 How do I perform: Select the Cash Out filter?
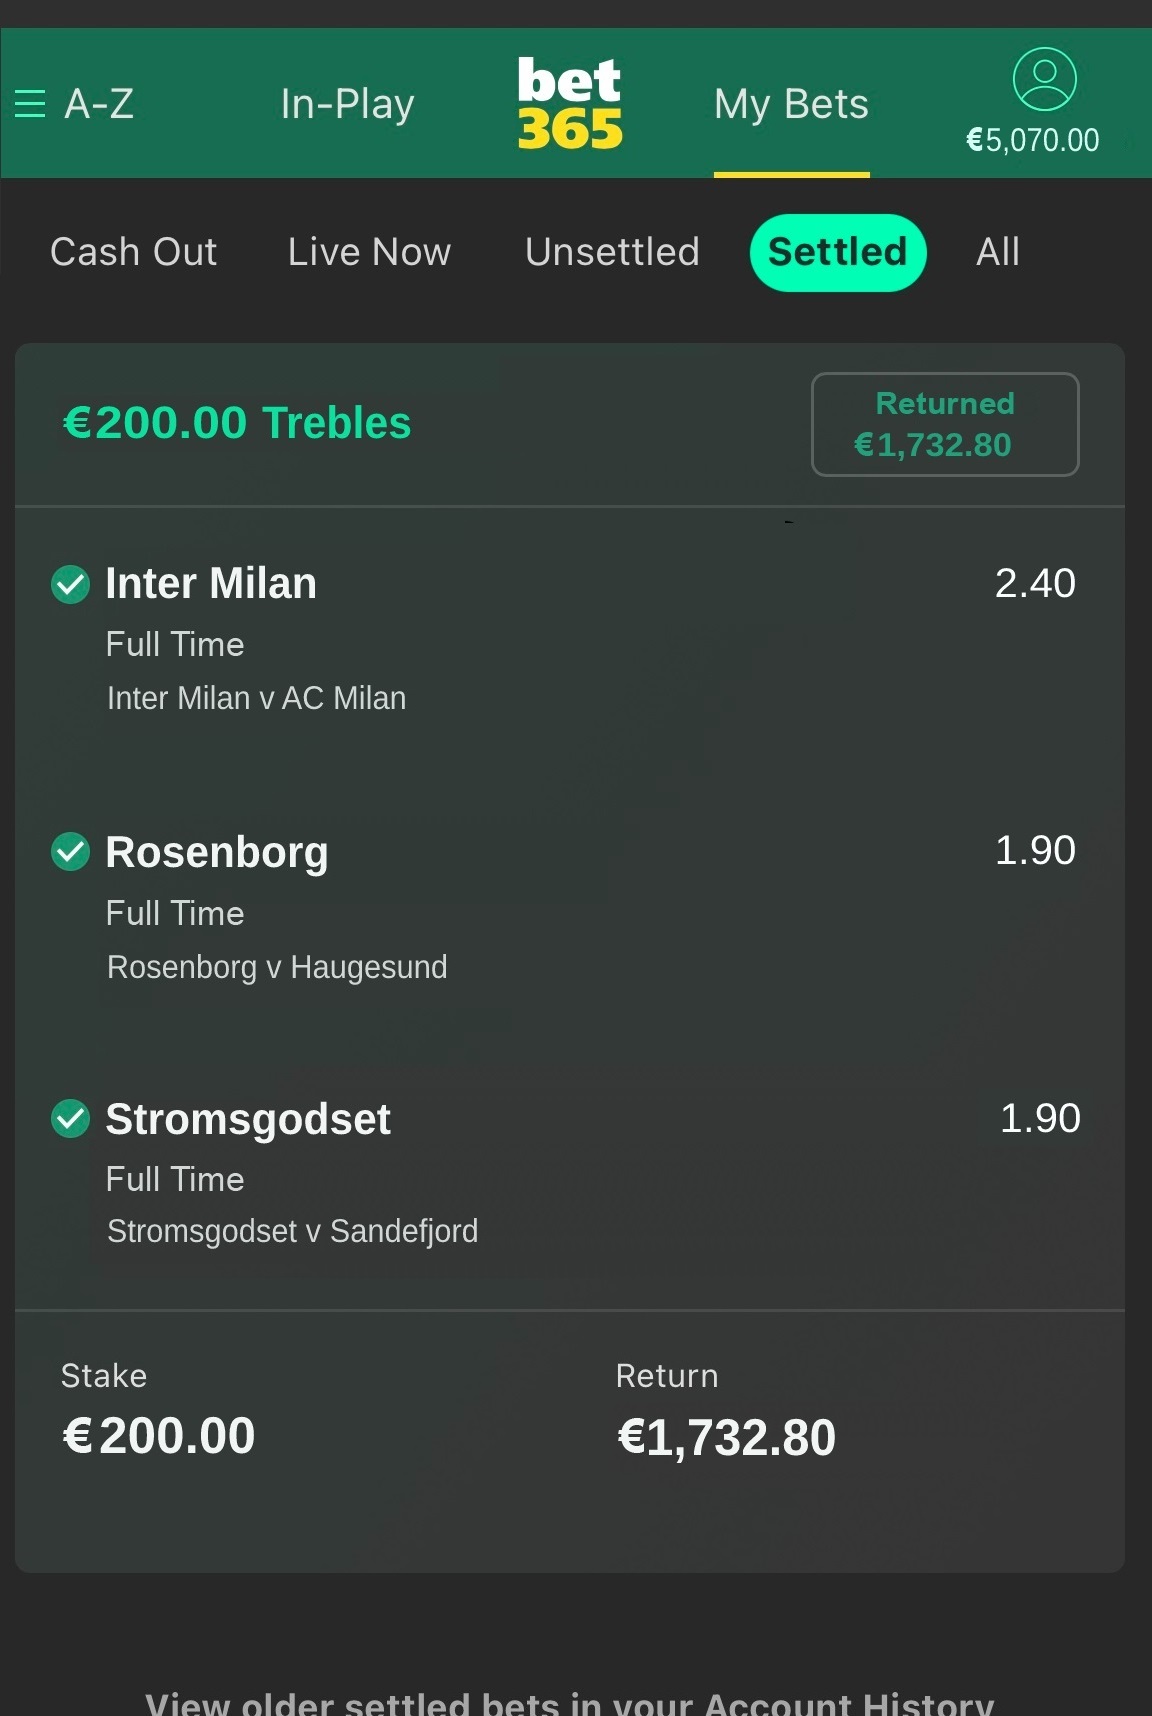pos(133,252)
